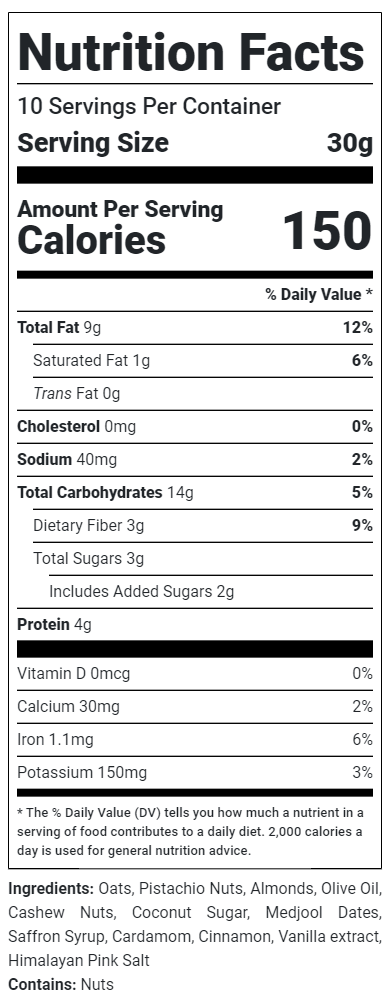Click the Calories 150 number
This screenshot has height=1002, width=390.
click(327, 231)
